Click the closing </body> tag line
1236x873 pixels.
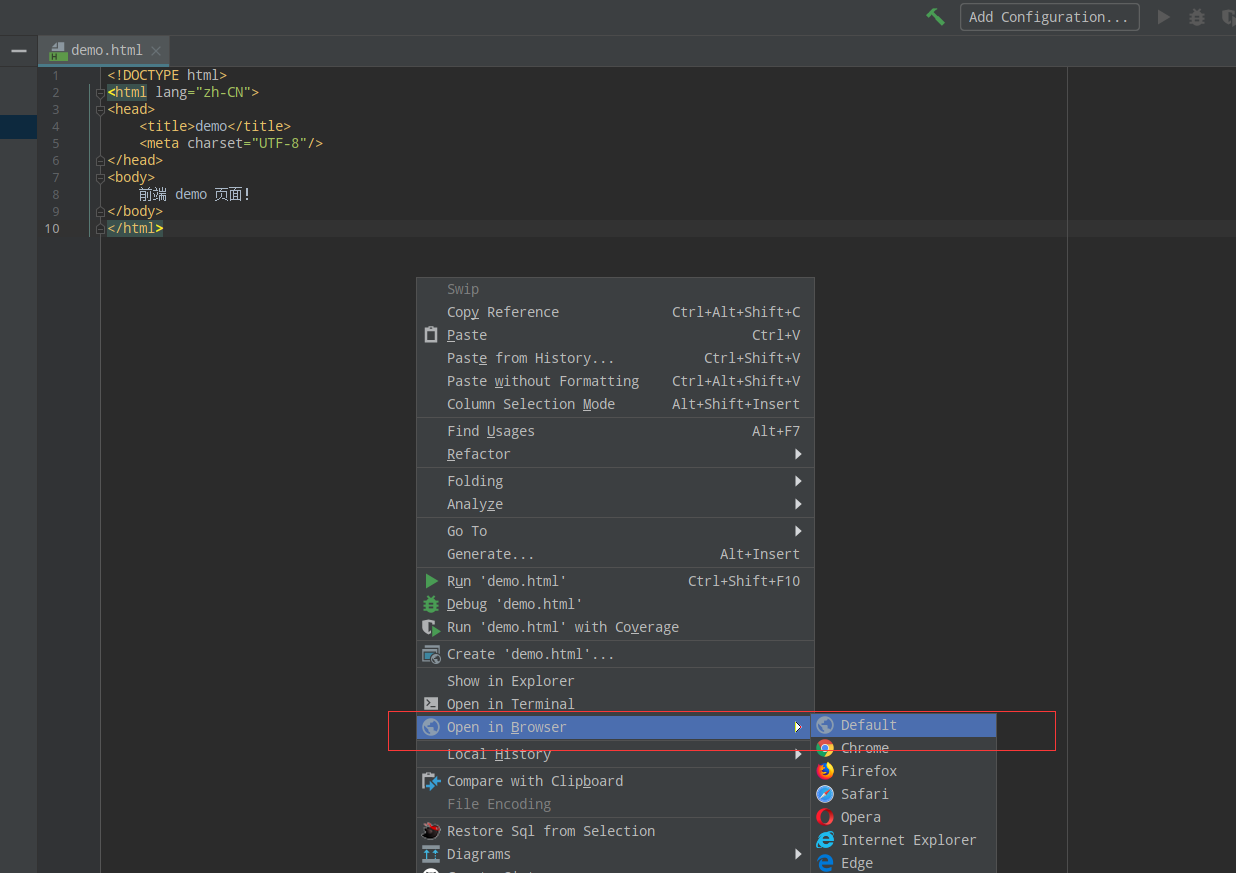pos(135,211)
